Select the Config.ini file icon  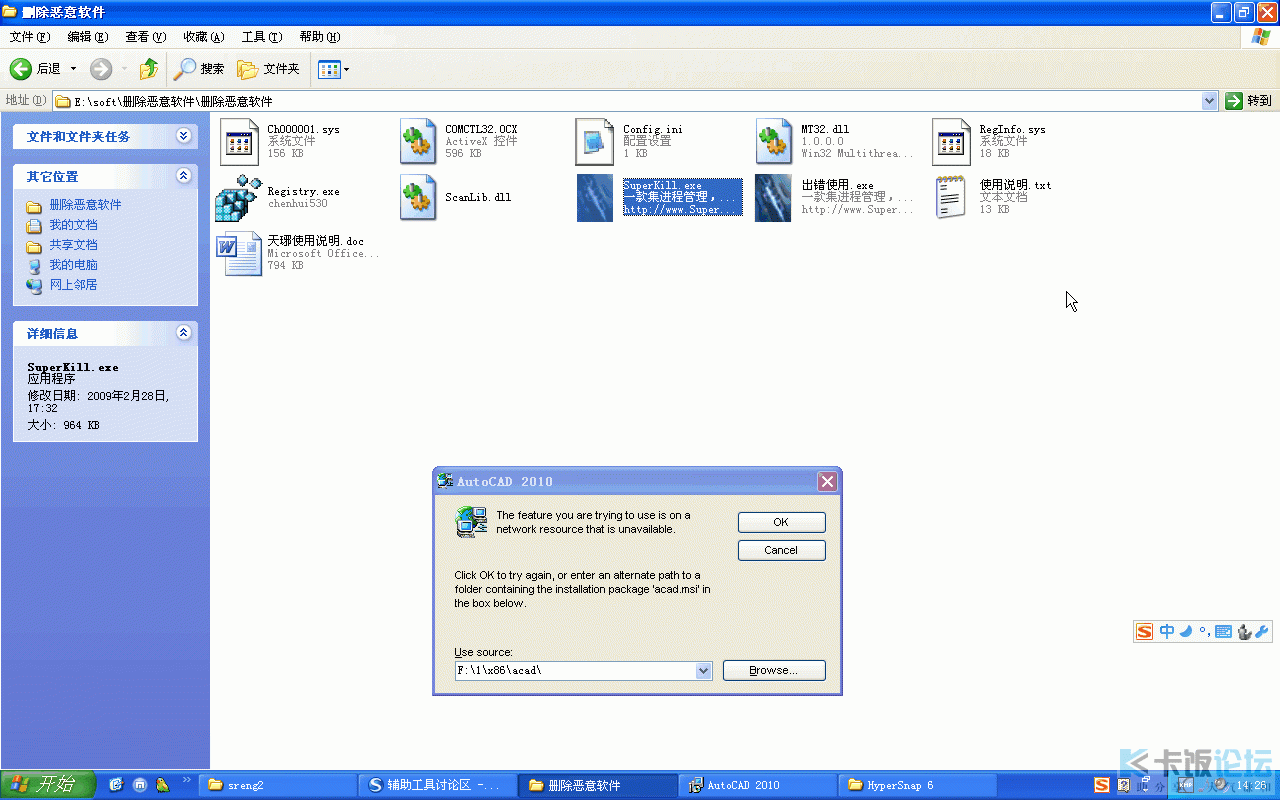pyautogui.click(x=595, y=142)
